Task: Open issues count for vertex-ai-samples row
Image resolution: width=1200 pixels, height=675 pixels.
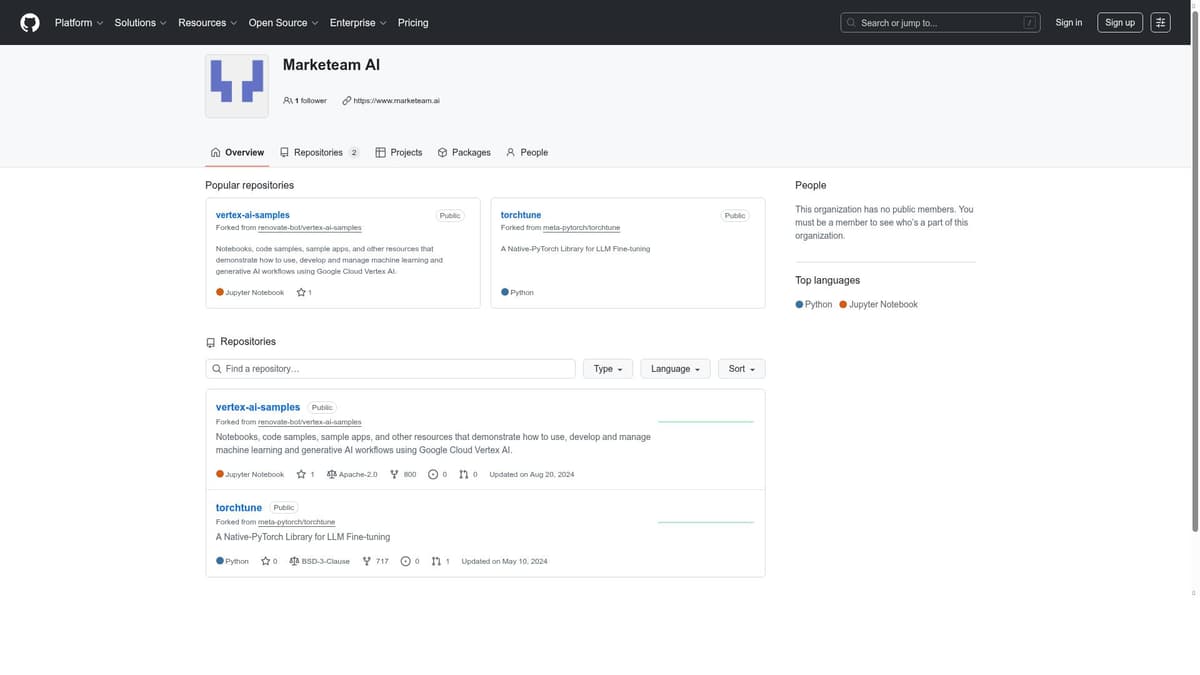Action: (x=437, y=474)
